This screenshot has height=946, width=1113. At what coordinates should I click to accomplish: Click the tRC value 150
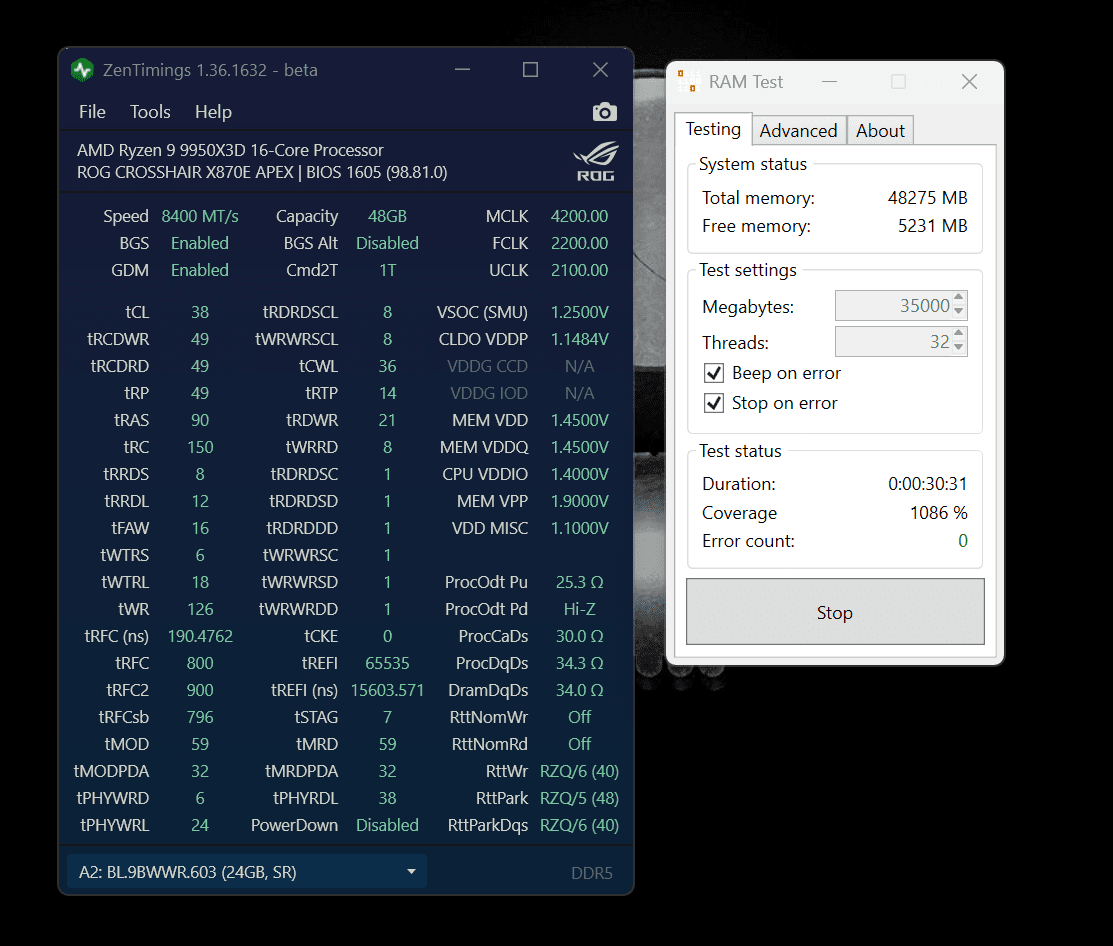[200, 447]
